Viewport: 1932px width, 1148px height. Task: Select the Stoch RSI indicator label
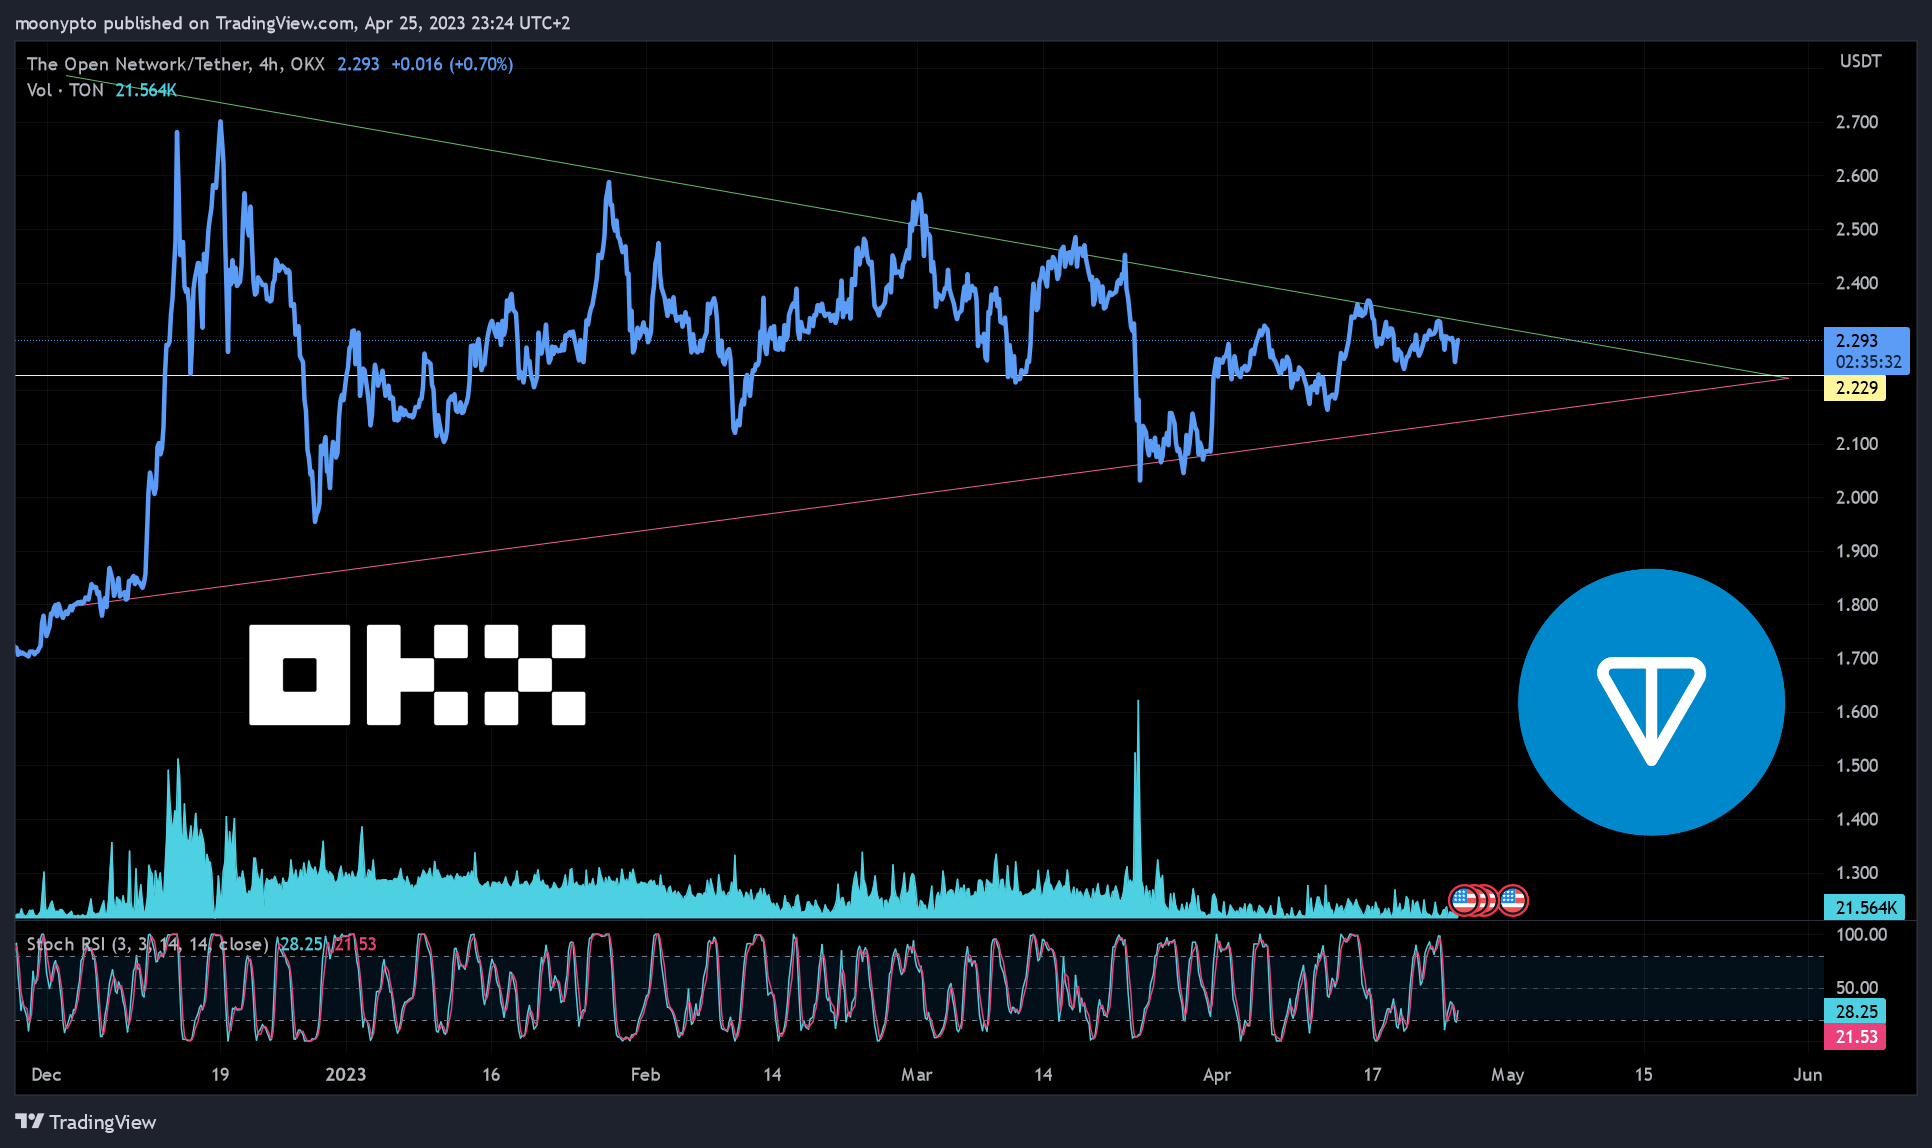tap(147, 944)
